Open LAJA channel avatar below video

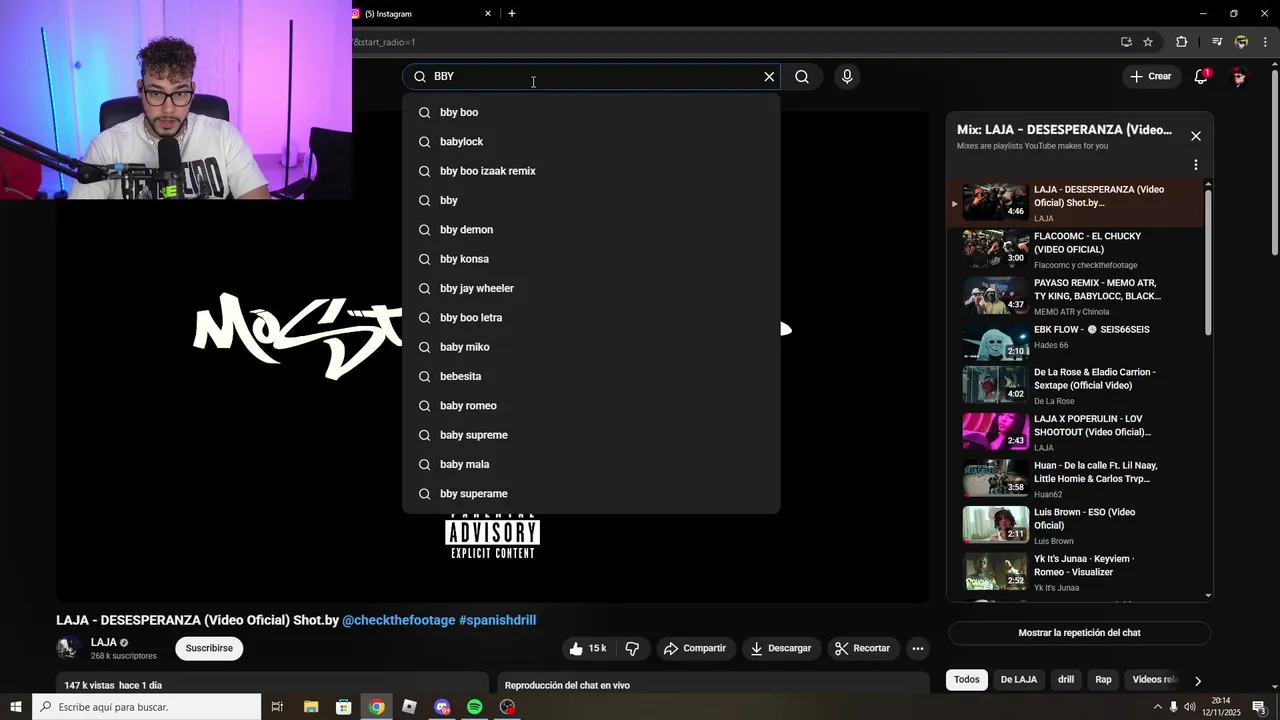click(68, 648)
